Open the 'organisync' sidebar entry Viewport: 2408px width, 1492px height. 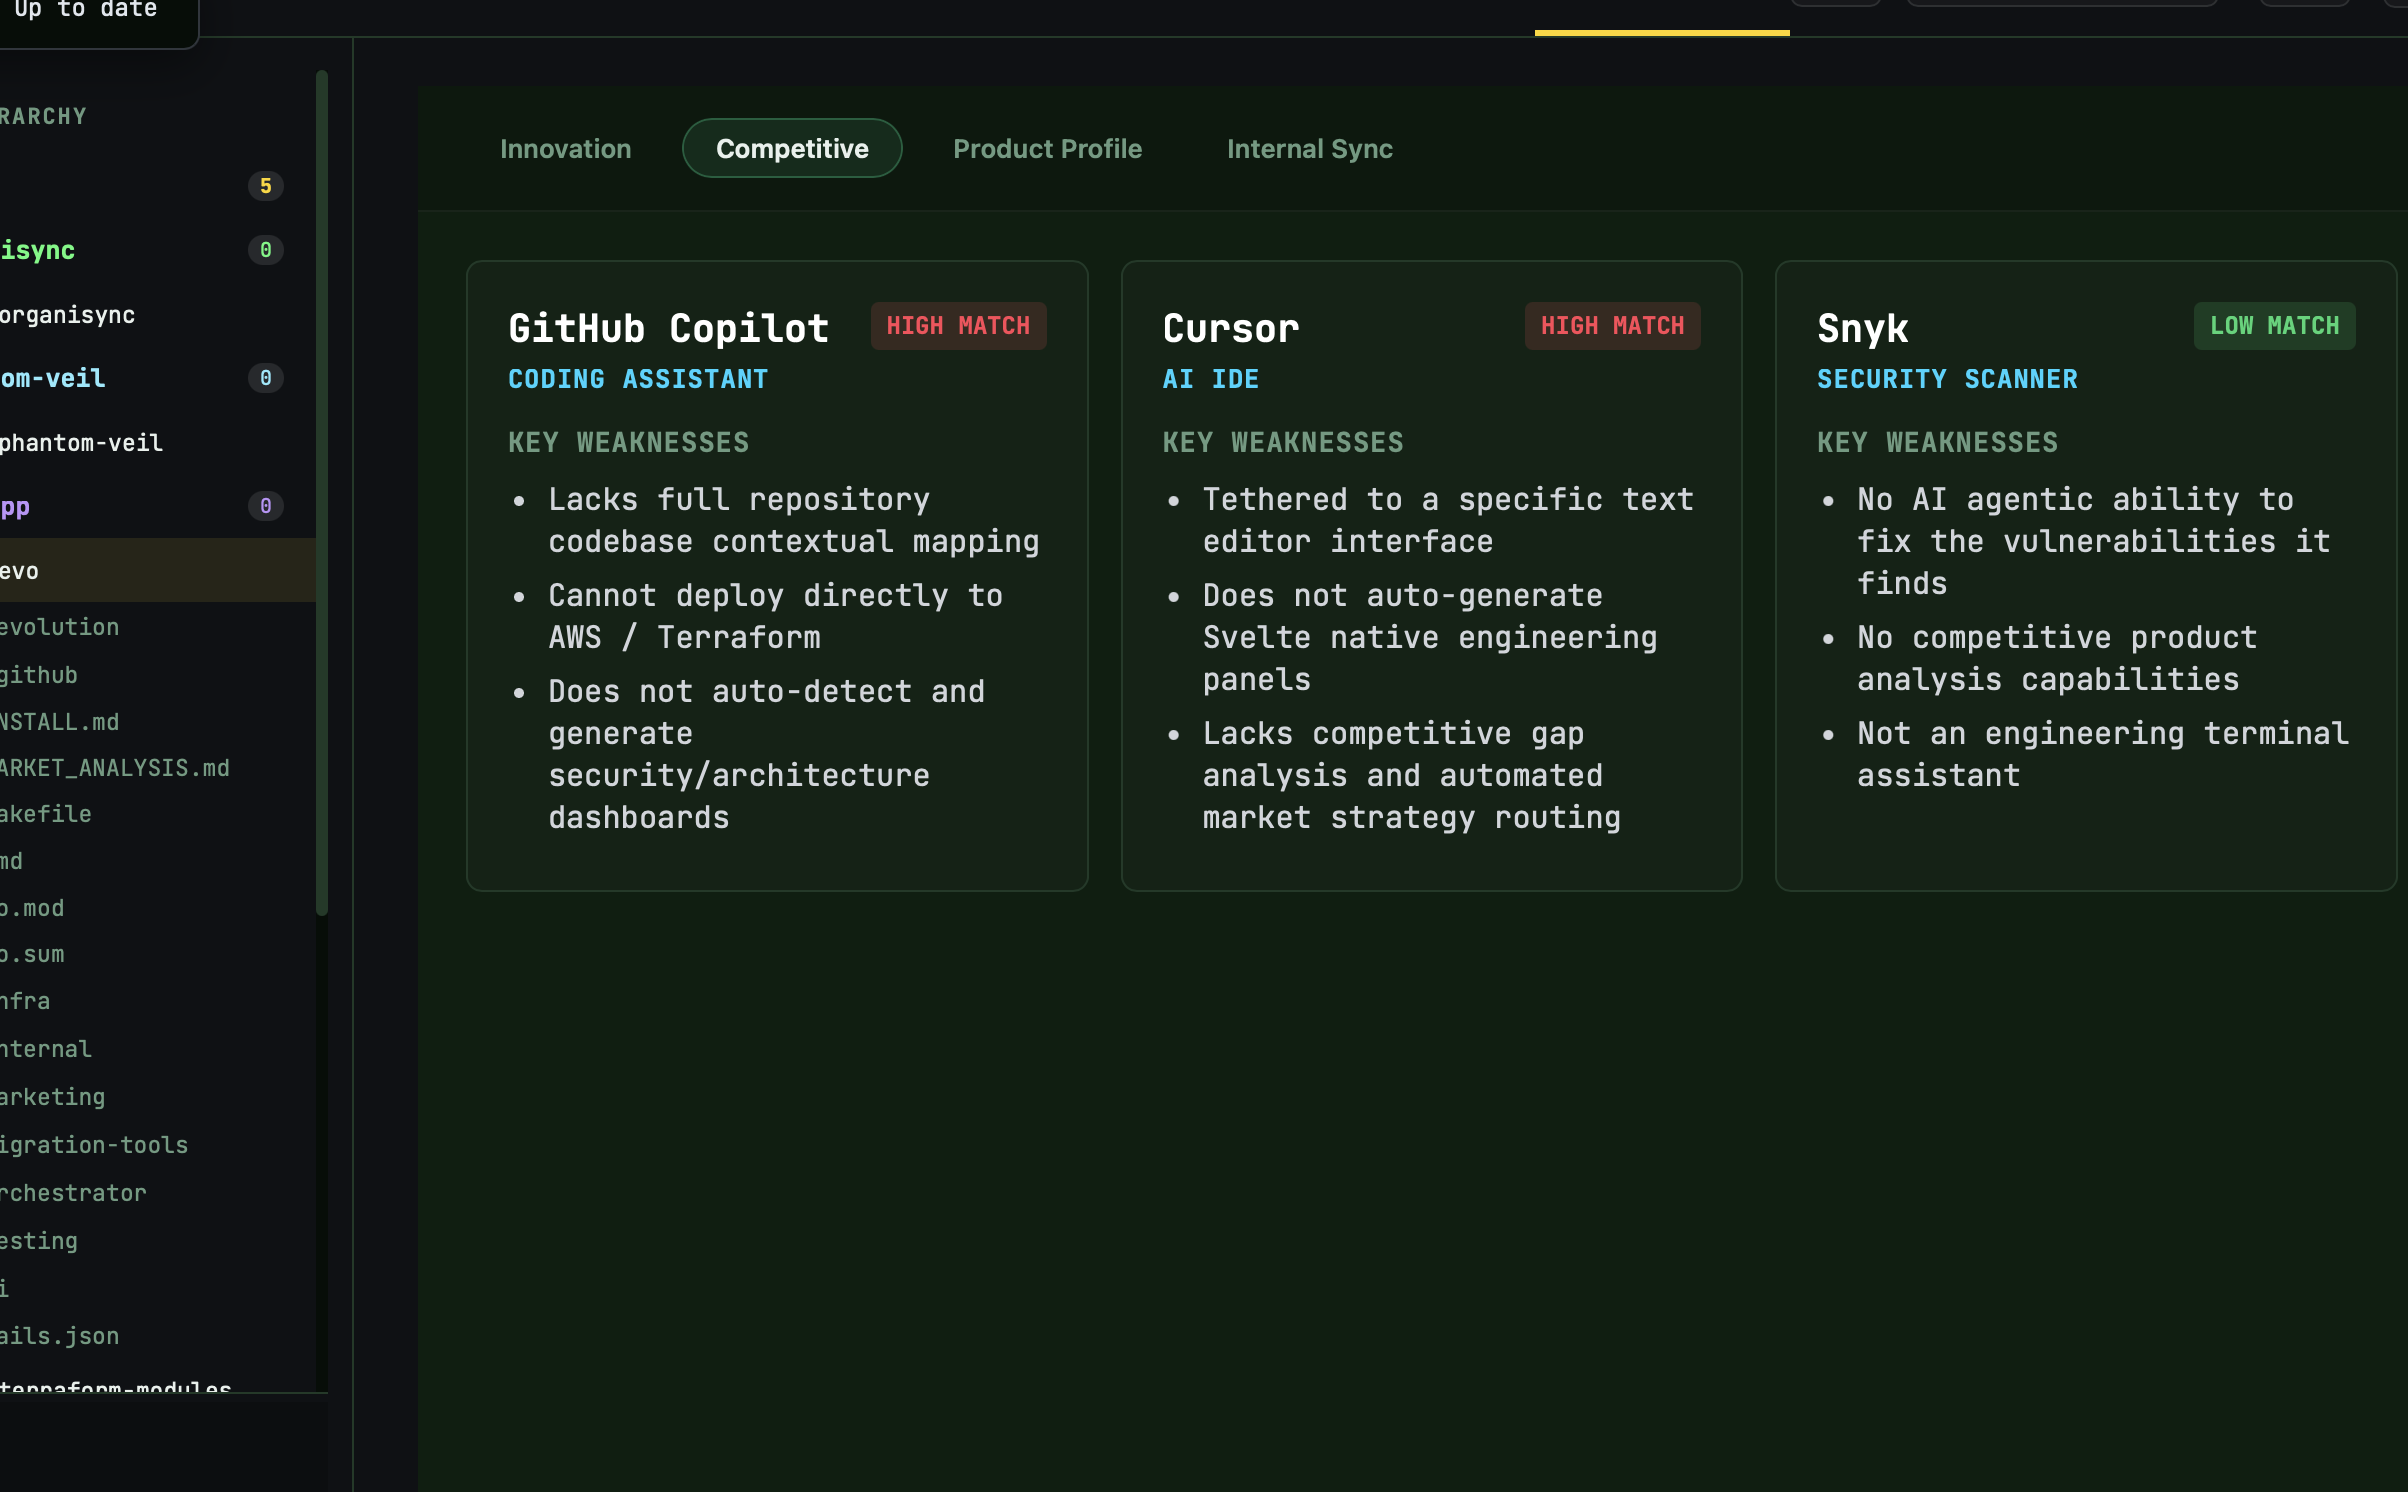[x=158, y=315]
